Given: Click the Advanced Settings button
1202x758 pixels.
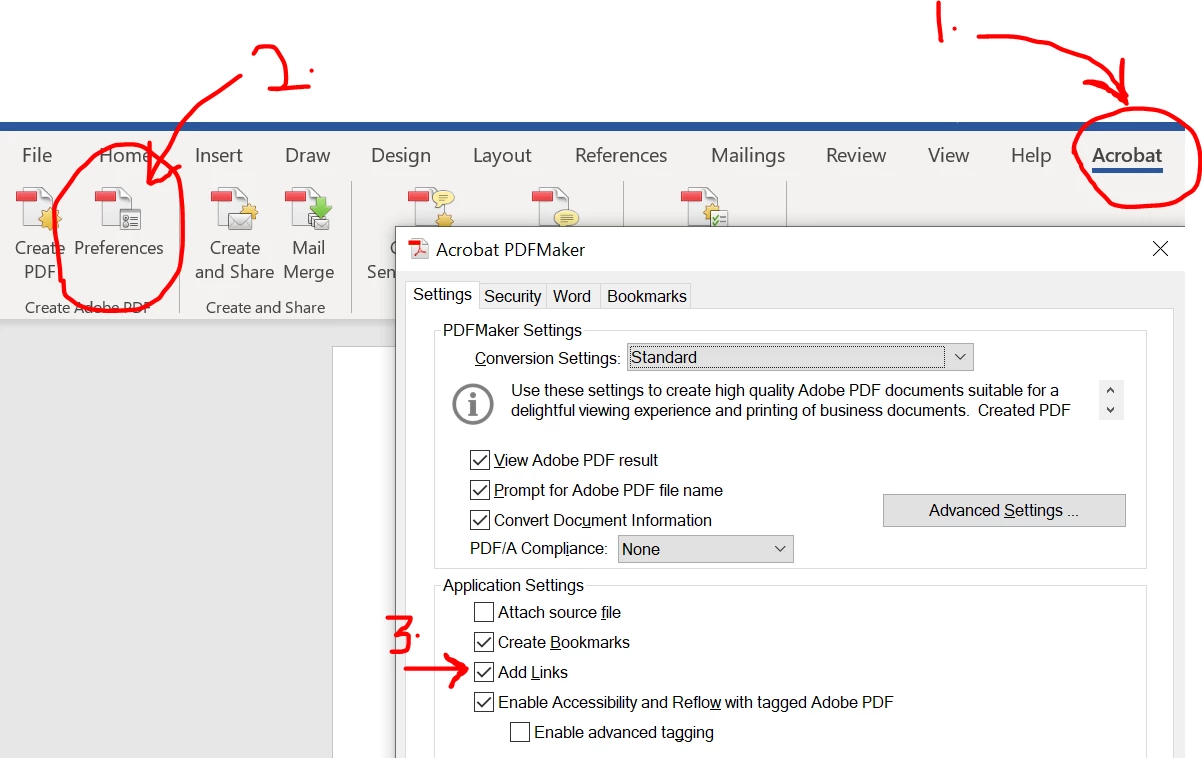Looking at the screenshot, I should coord(1004,510).
